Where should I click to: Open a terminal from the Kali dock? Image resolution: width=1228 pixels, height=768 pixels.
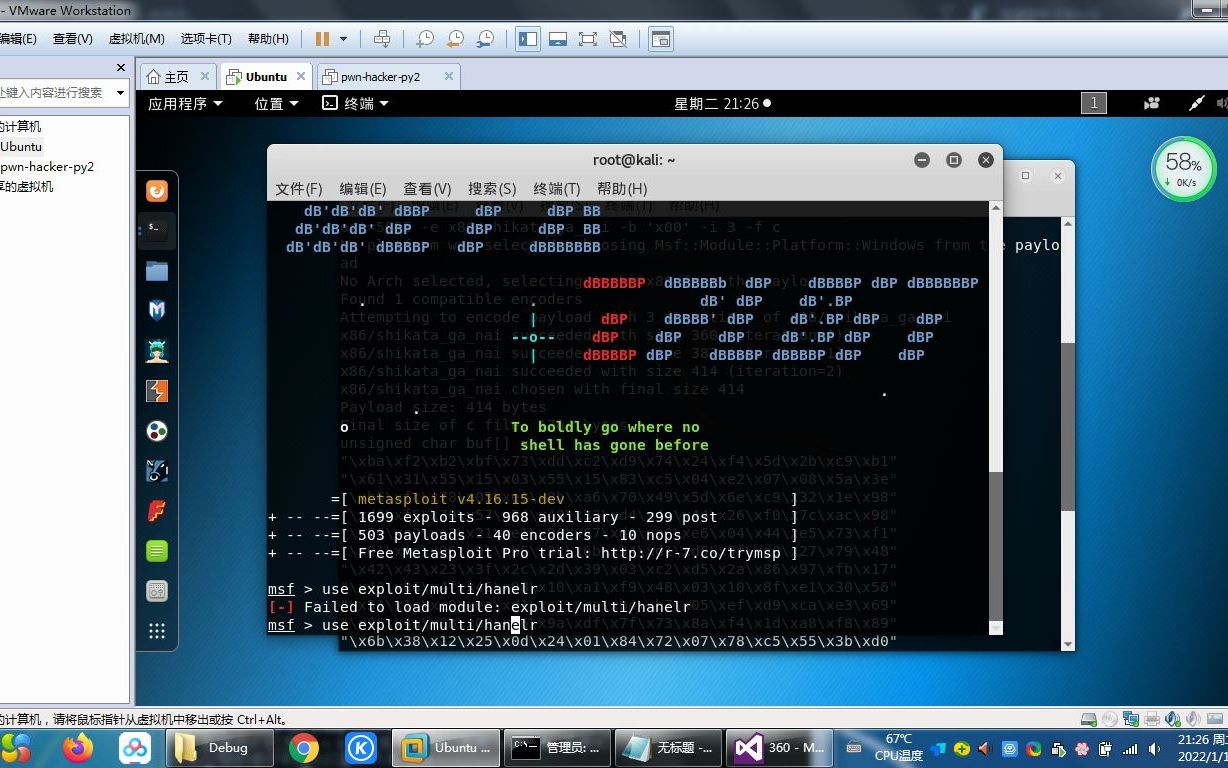point(158,228)
